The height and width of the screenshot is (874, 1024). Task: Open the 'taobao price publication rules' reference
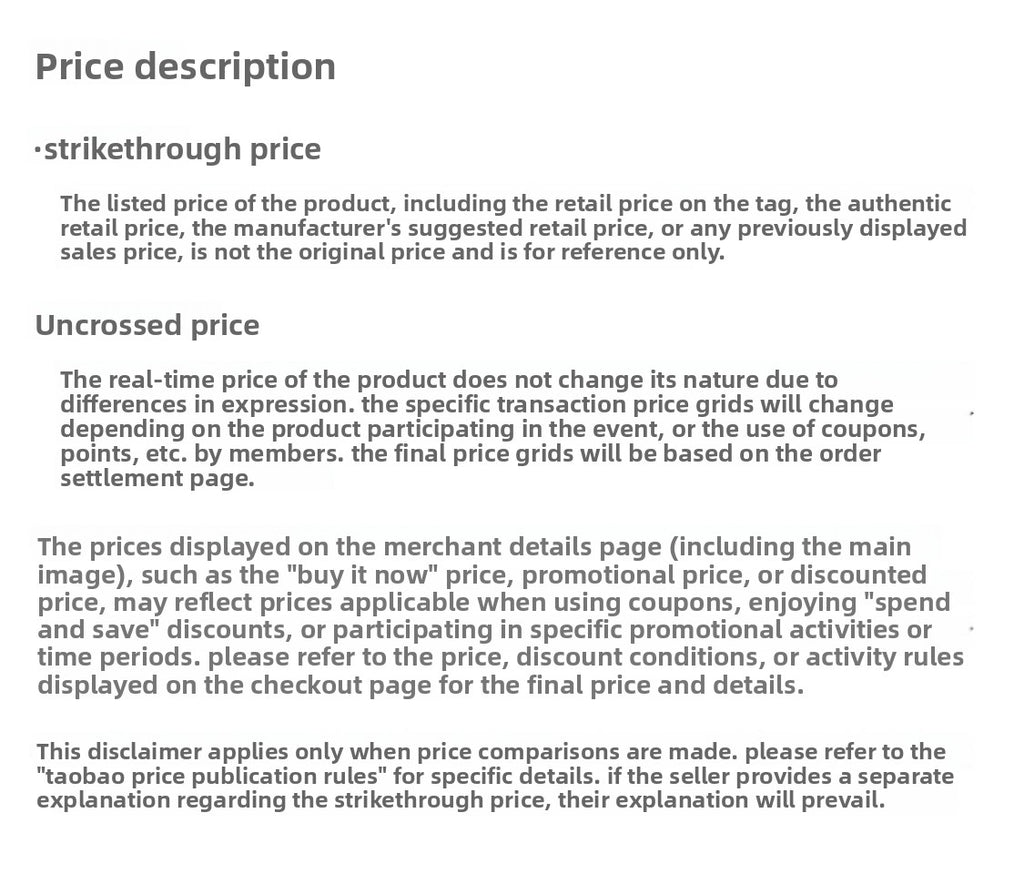tap(211, 776)
